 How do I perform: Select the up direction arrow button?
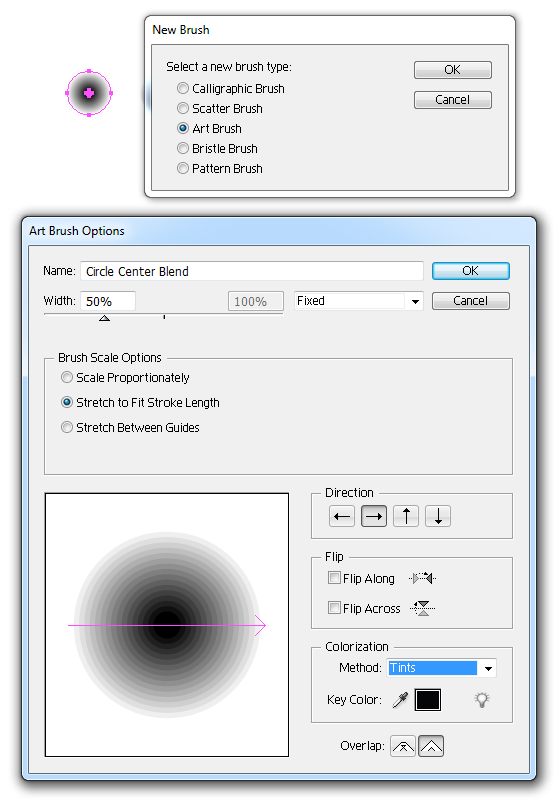406,516
